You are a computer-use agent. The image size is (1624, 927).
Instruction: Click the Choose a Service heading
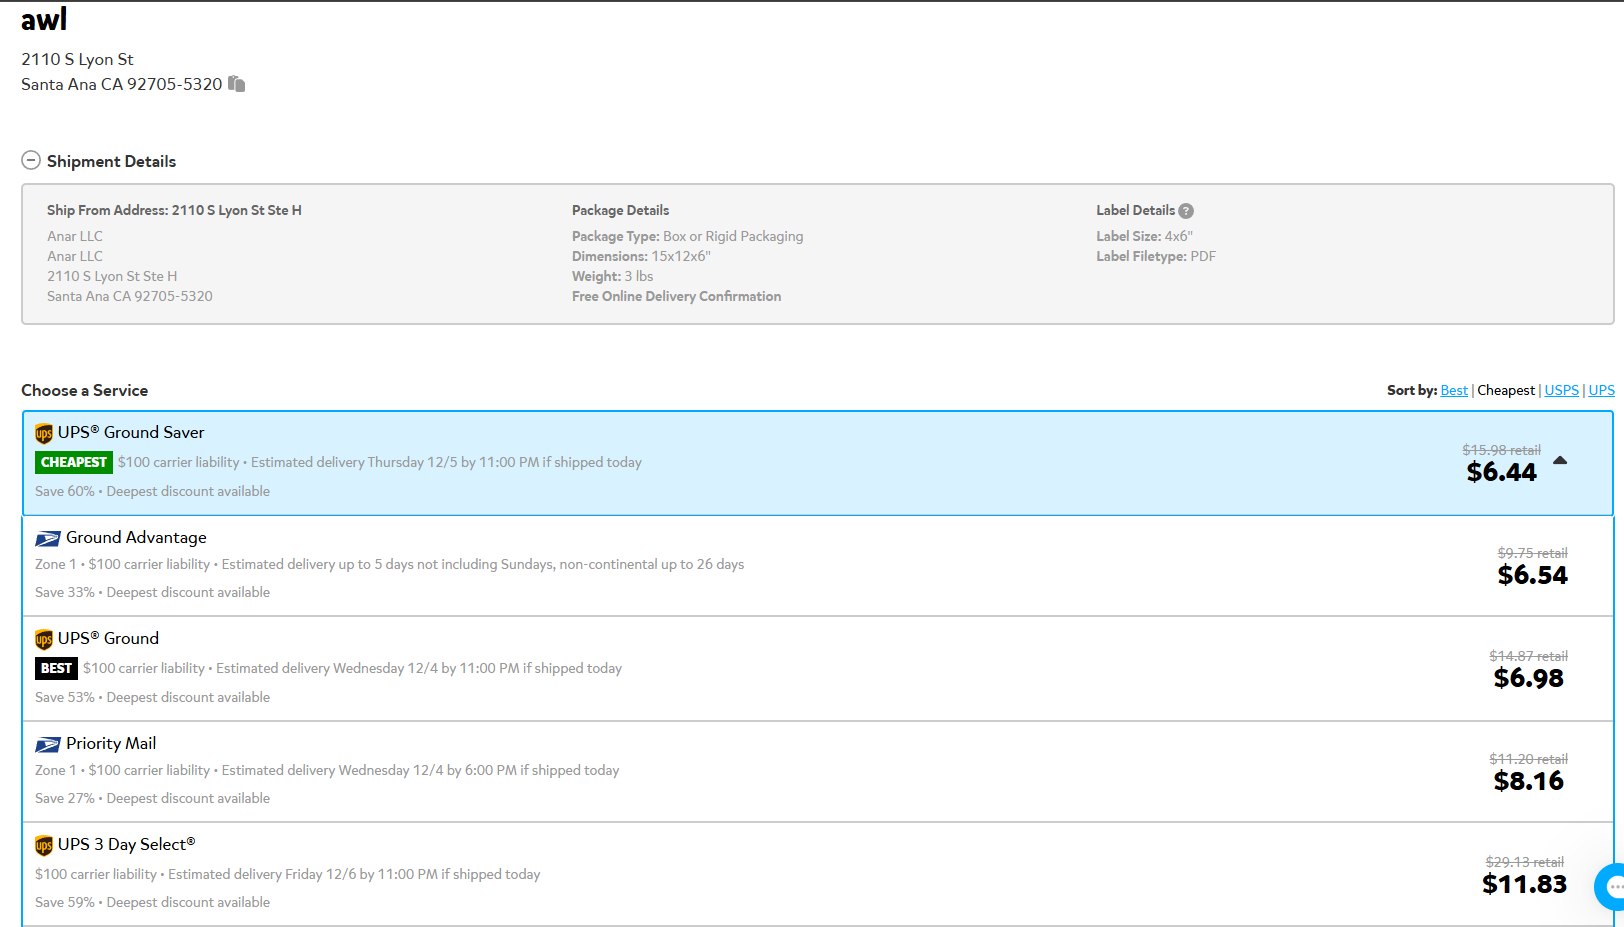pyautogui.click(x=85, y=390)
